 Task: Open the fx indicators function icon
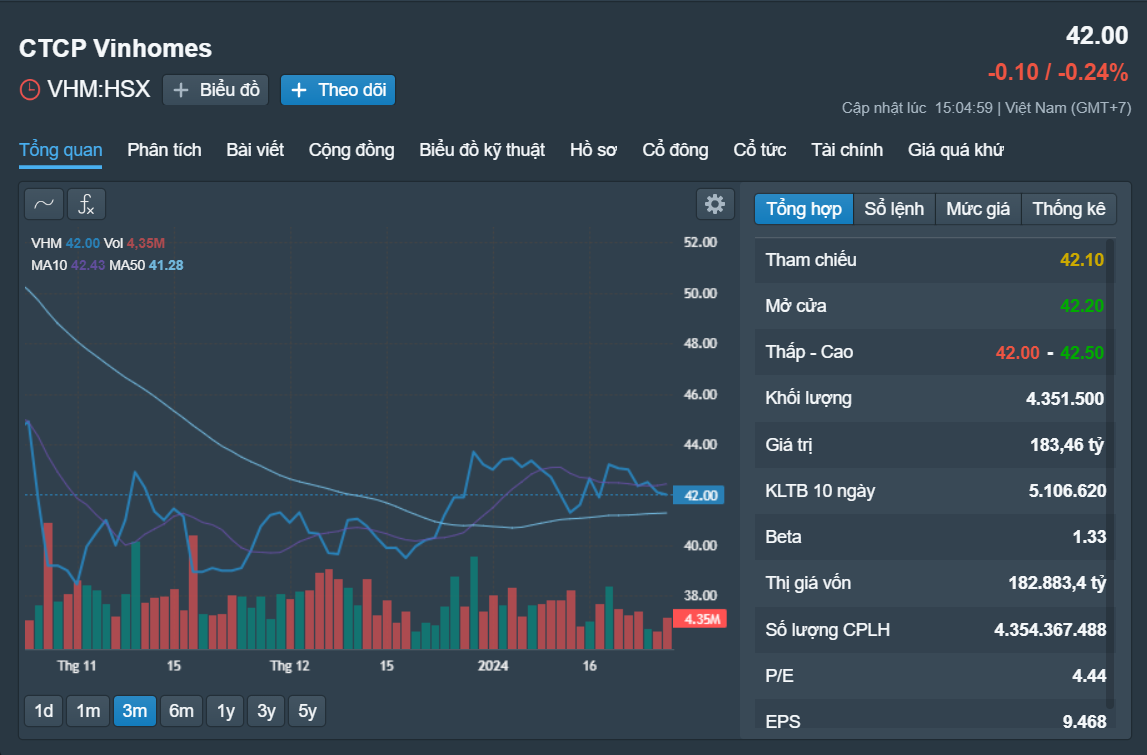86,204
